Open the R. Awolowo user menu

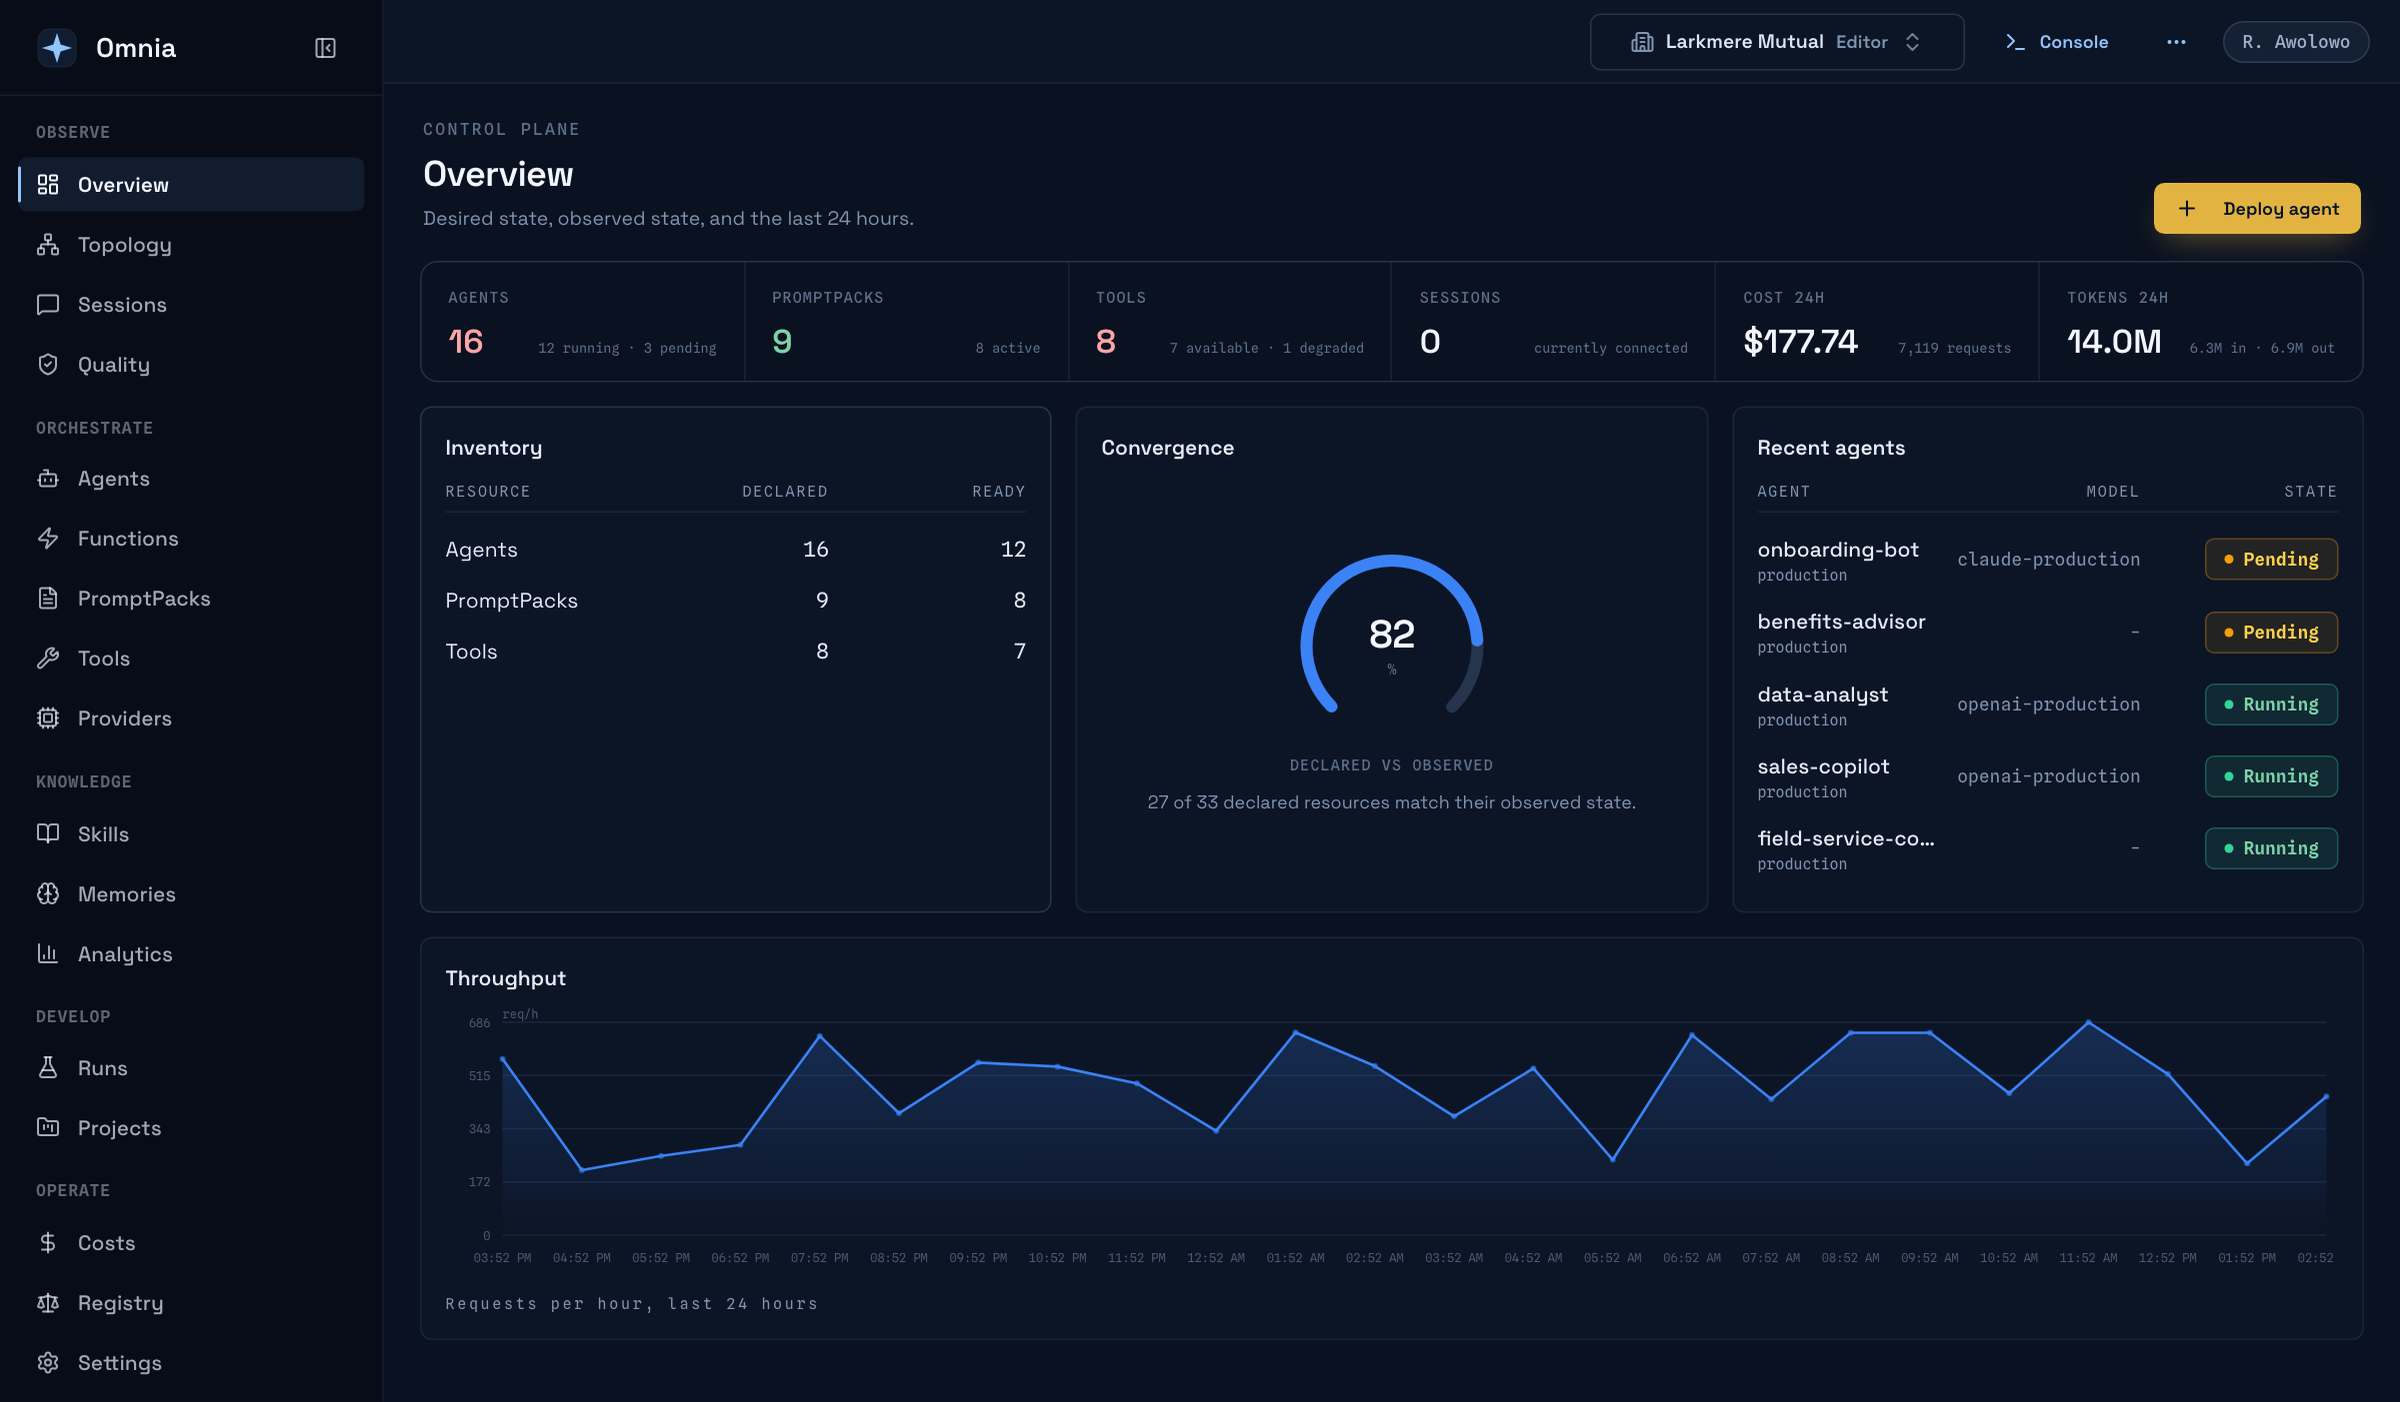[2296, 42]
